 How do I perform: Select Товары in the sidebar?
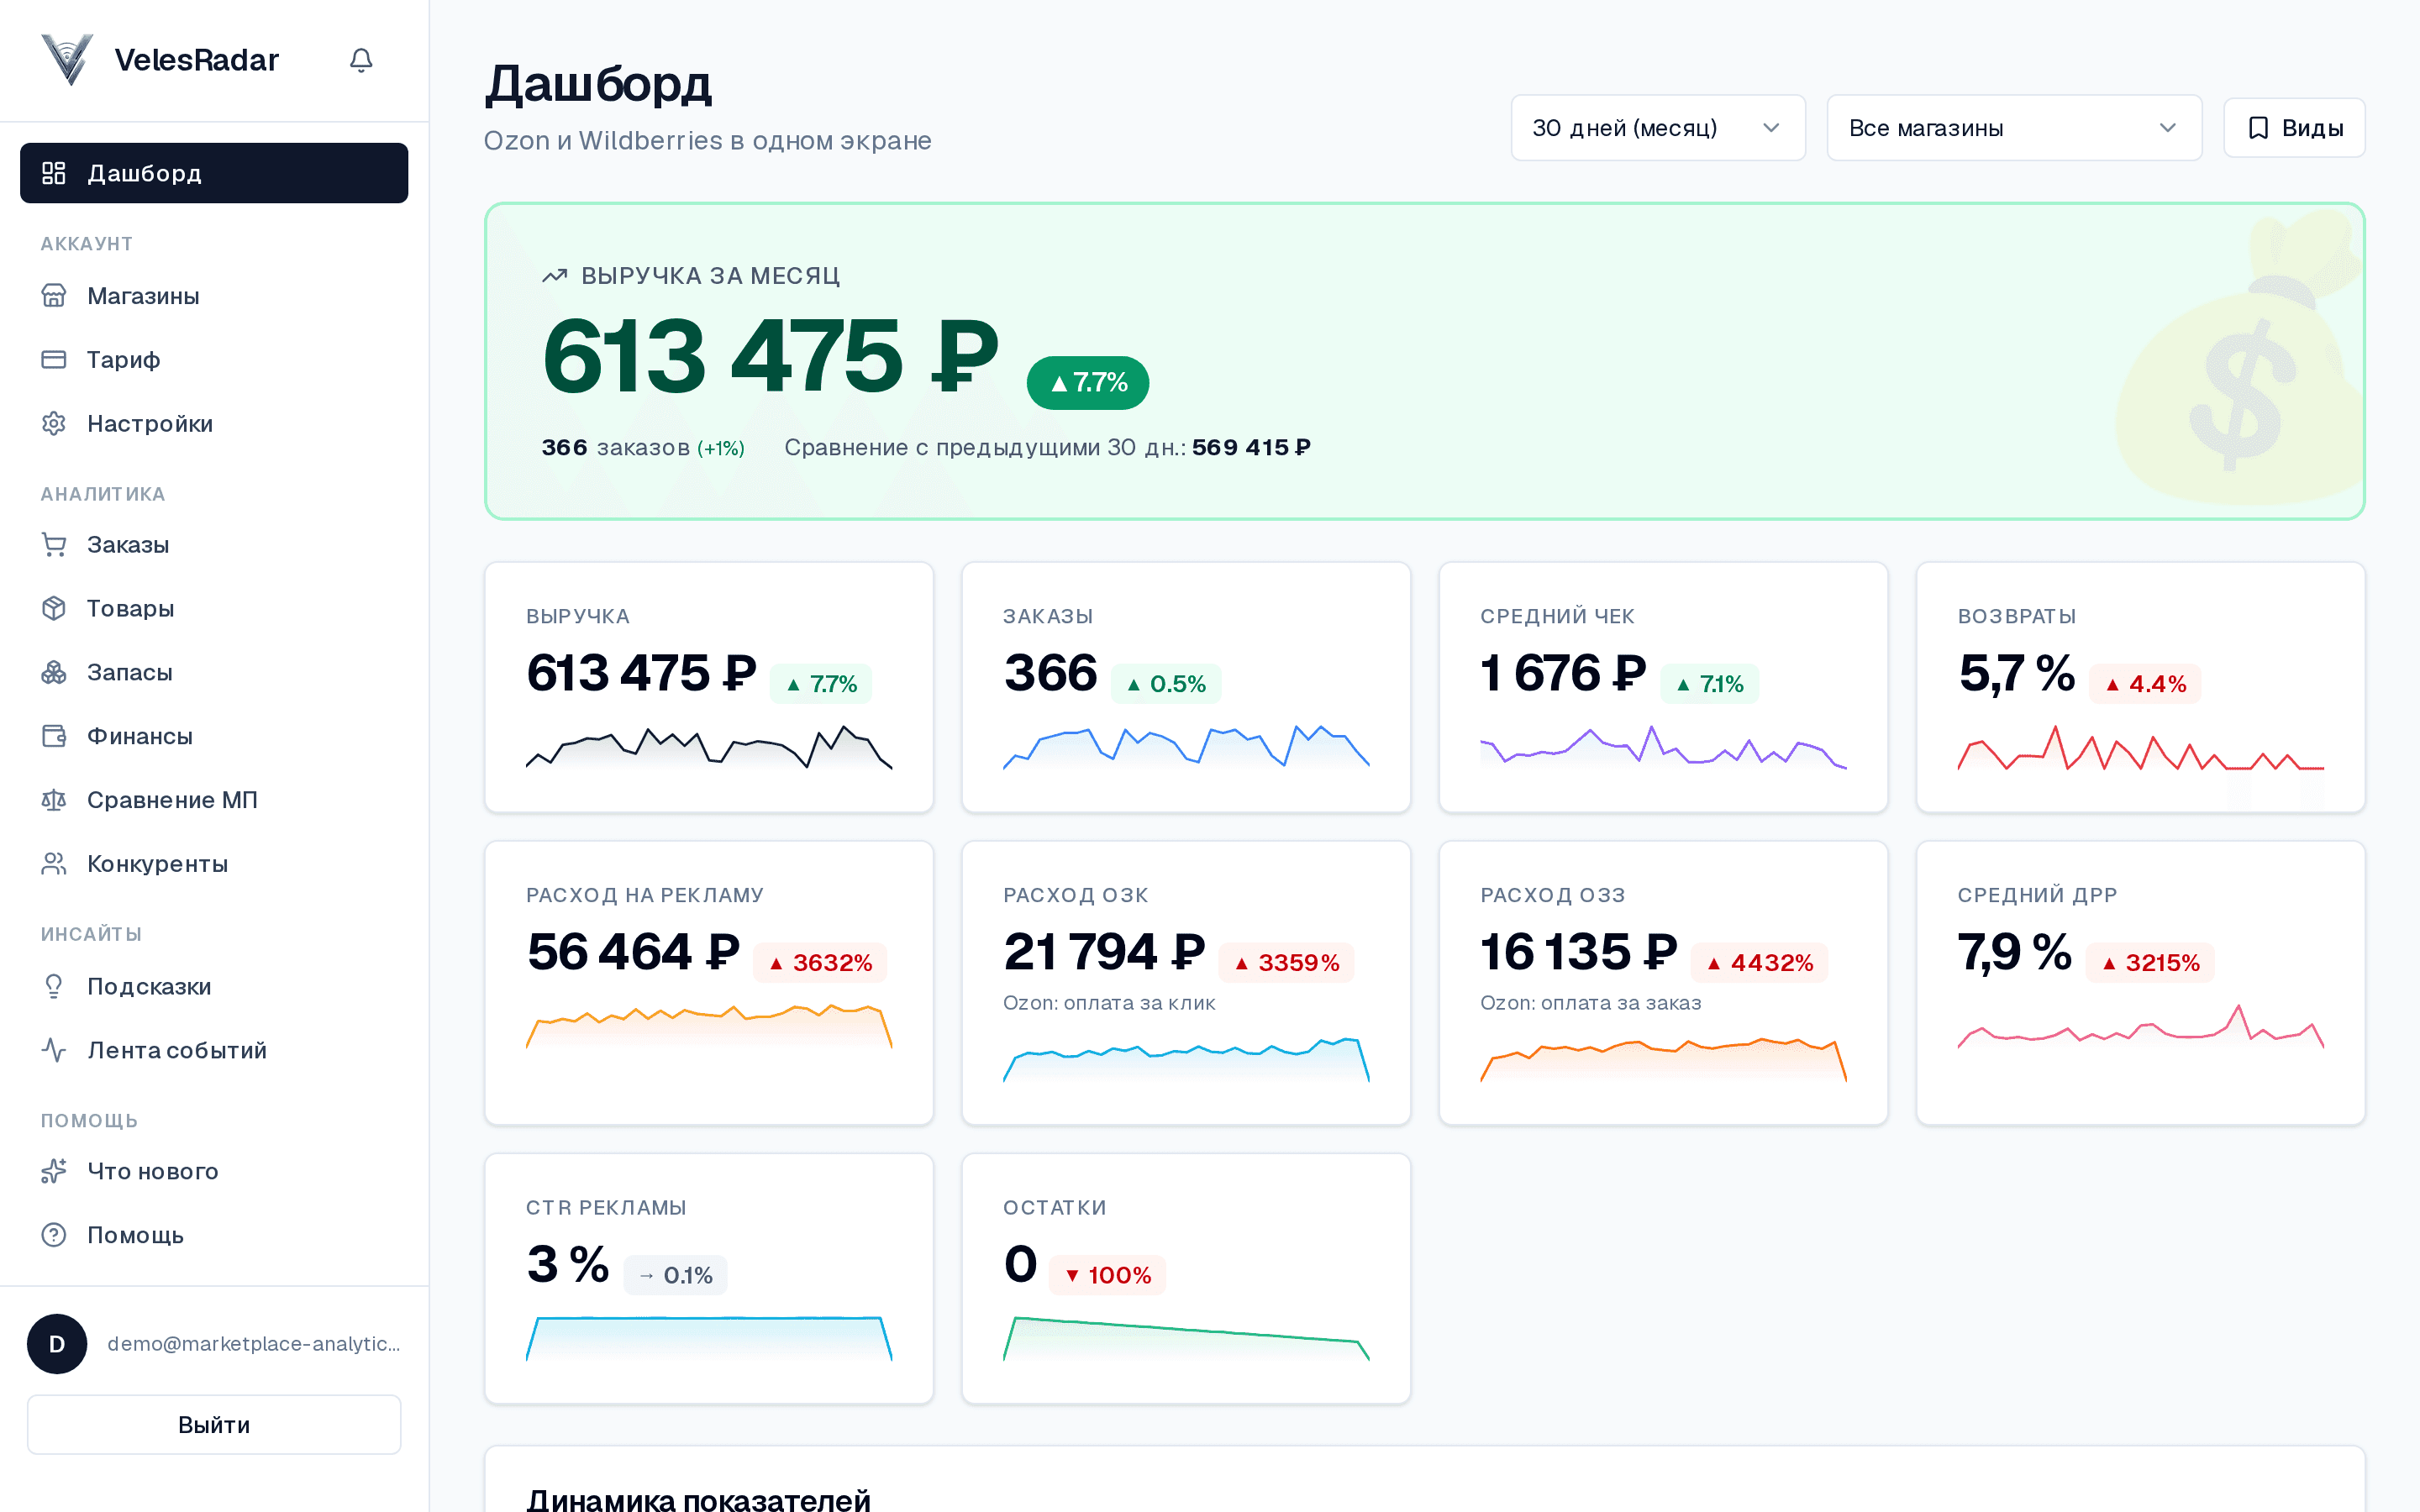(x=214, y=608)
